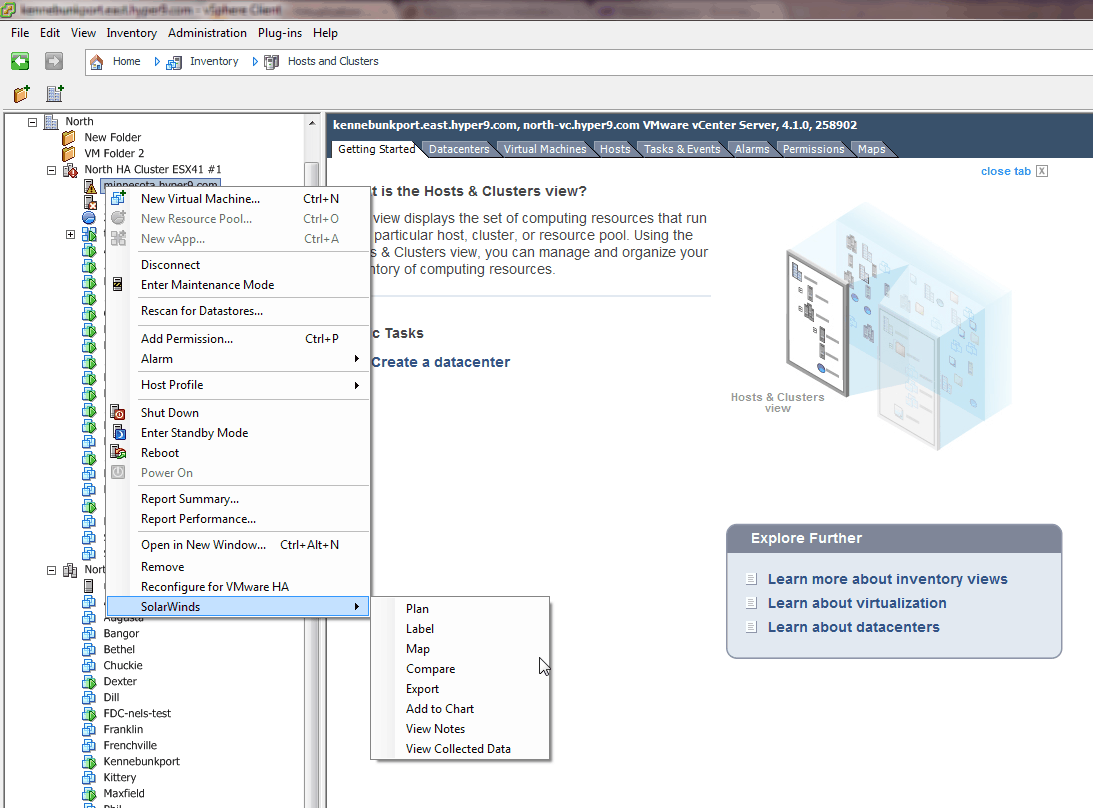Click the New Datacenter toolbar icon
1093x808 pixels.
(x=54, y=93)
